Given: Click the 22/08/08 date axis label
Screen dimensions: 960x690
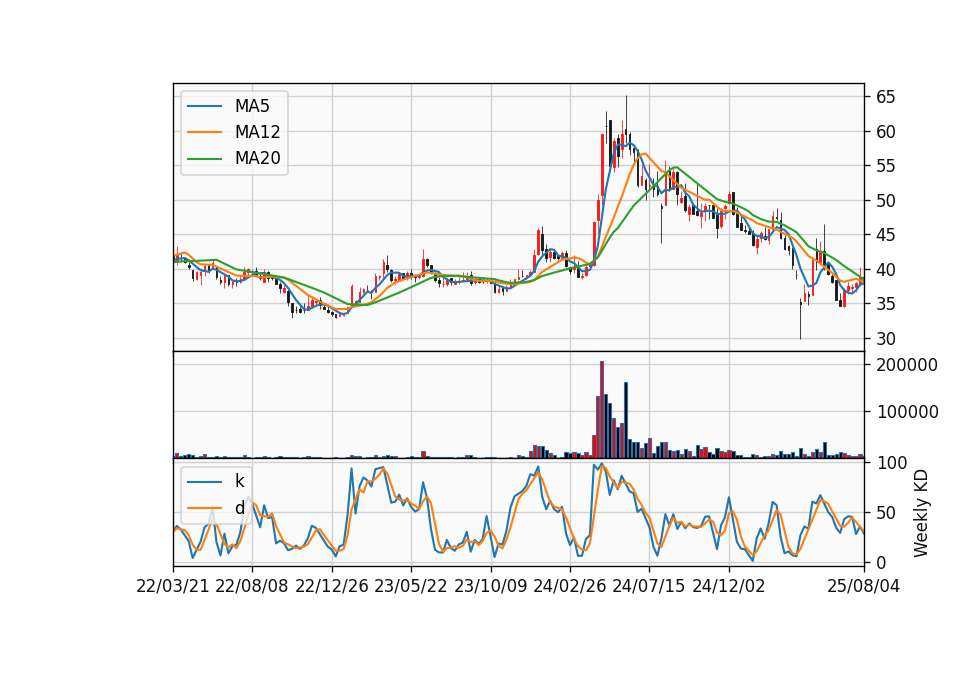Looking at the screenshot, I should pos(252,586).
